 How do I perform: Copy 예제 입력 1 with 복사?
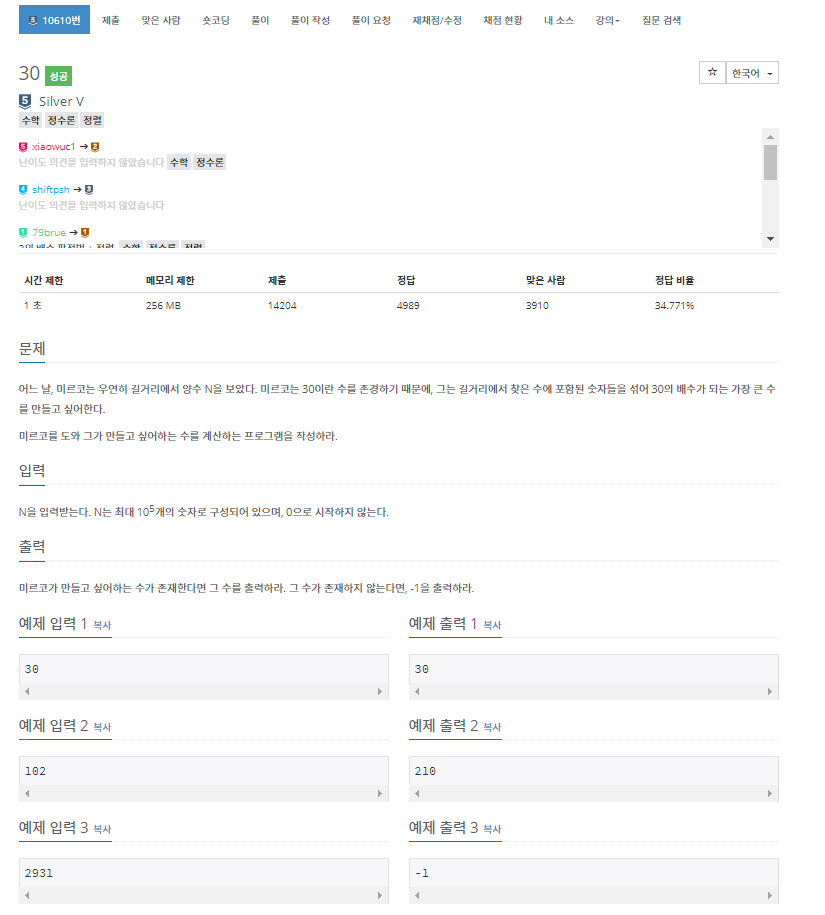tap(102, 625)
